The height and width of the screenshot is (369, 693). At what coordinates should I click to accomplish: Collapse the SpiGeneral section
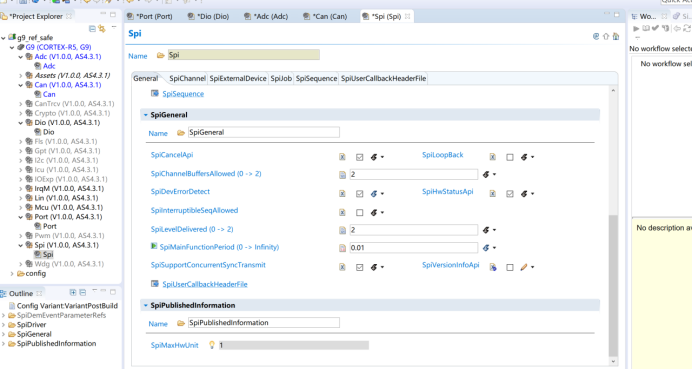(x=145, y=115)
